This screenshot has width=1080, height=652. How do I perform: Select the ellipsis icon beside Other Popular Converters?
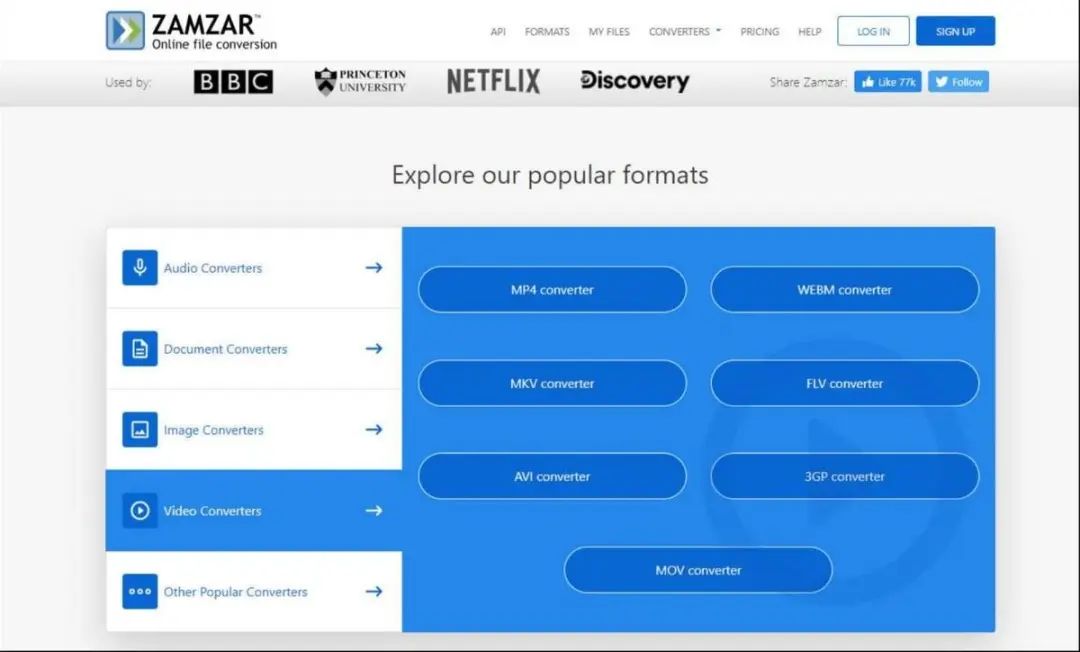coord(139,591)
